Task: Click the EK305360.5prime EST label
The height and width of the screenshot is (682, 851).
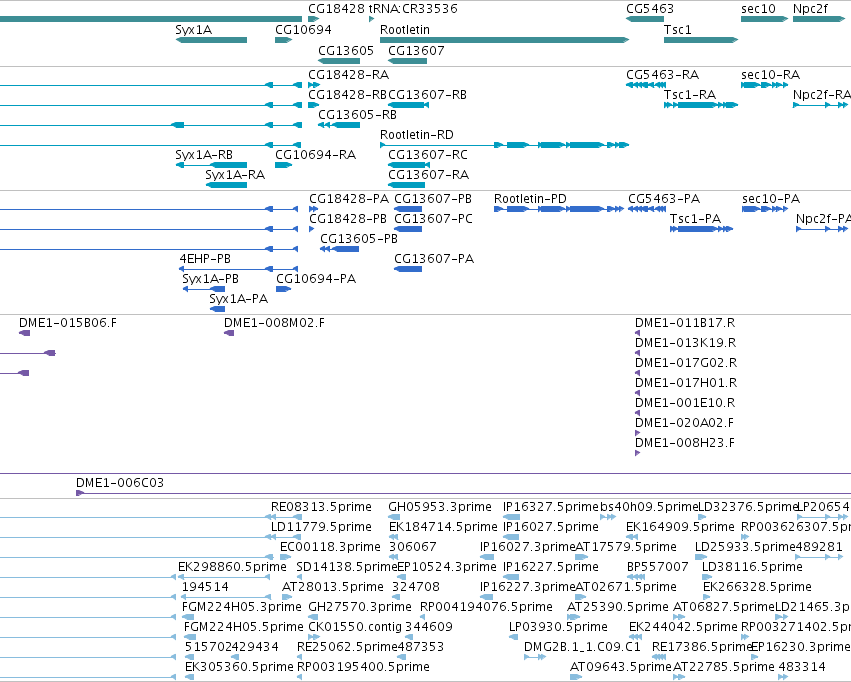Action: pos(239,667)
